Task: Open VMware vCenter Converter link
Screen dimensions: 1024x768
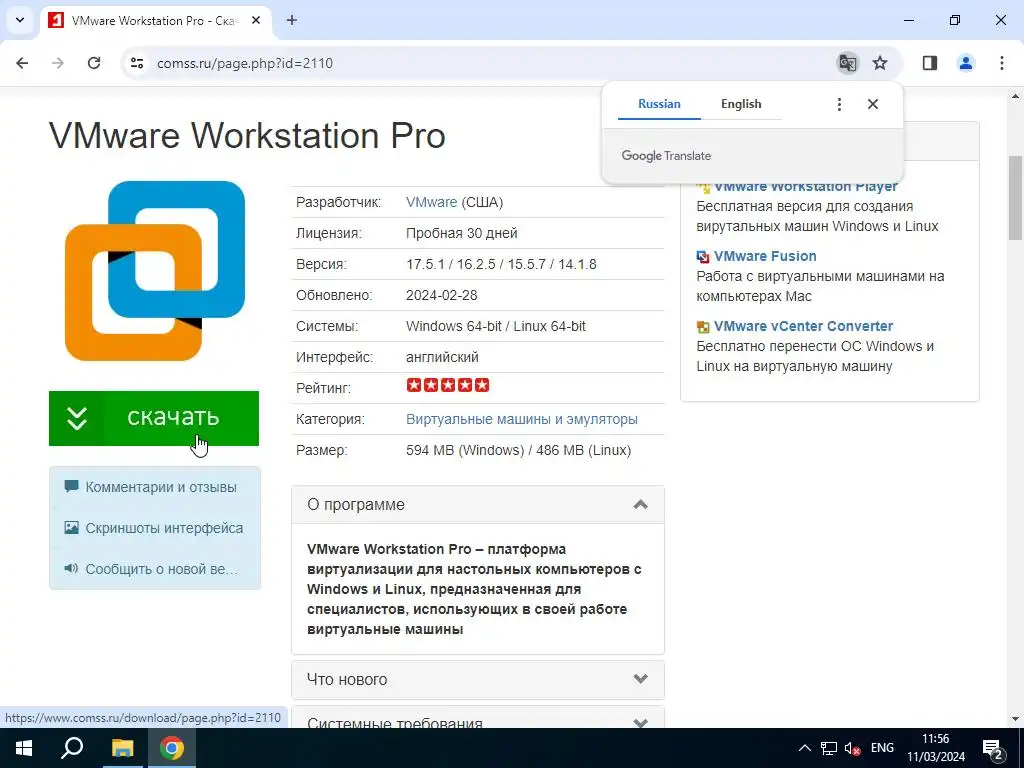Action: tap(803, 326)
